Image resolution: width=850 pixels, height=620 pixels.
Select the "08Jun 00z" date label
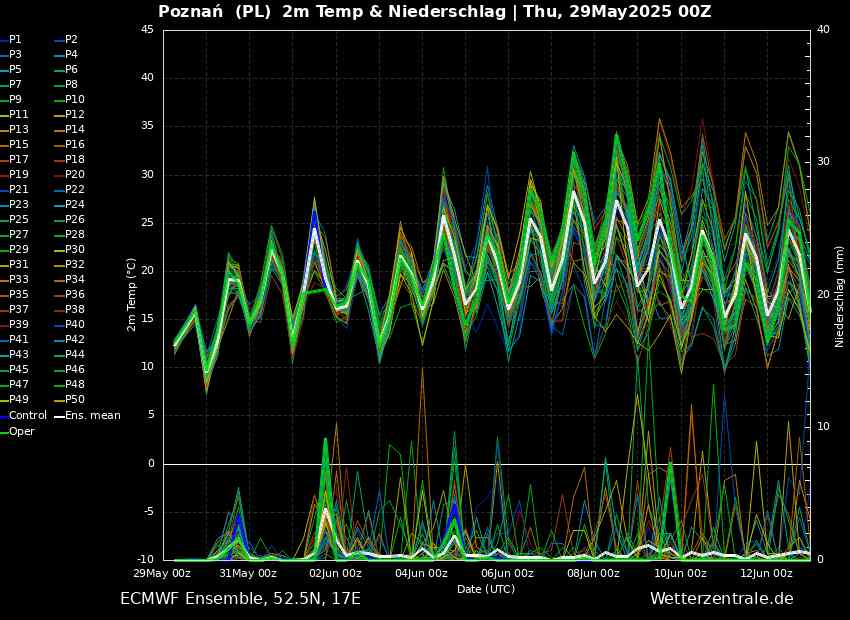593,573
